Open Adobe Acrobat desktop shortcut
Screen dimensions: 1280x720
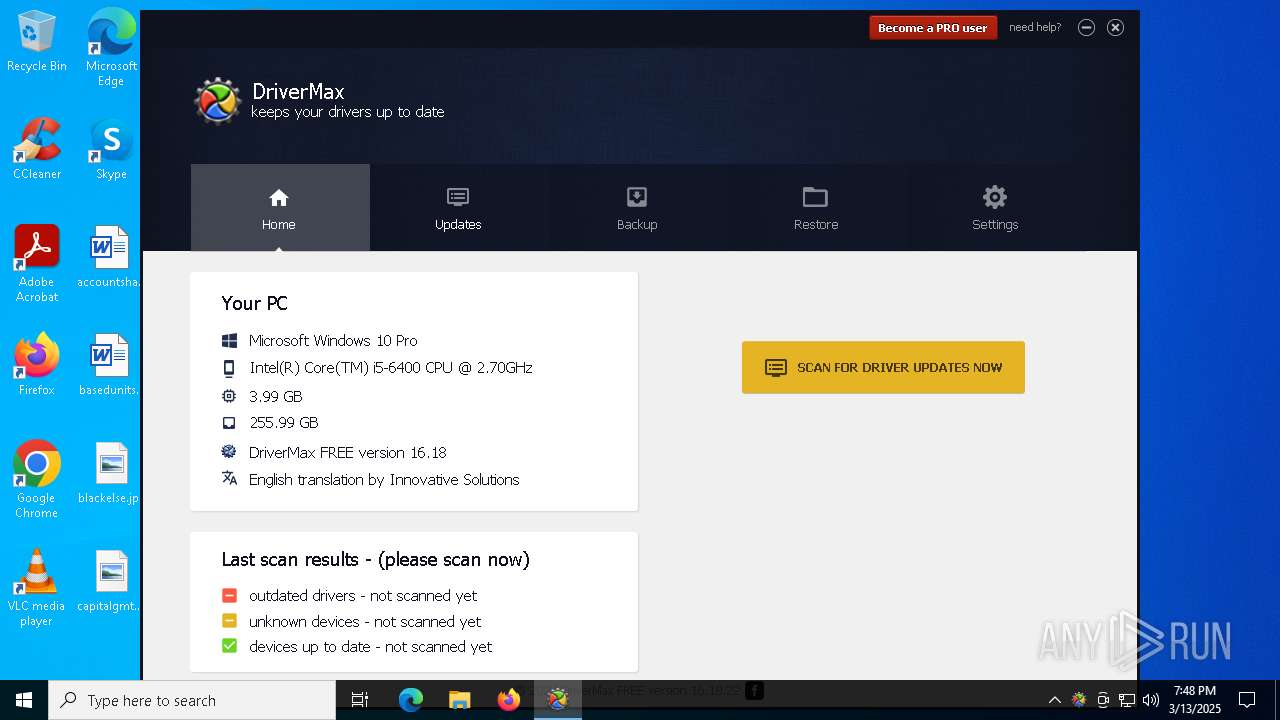coord(37,264)
